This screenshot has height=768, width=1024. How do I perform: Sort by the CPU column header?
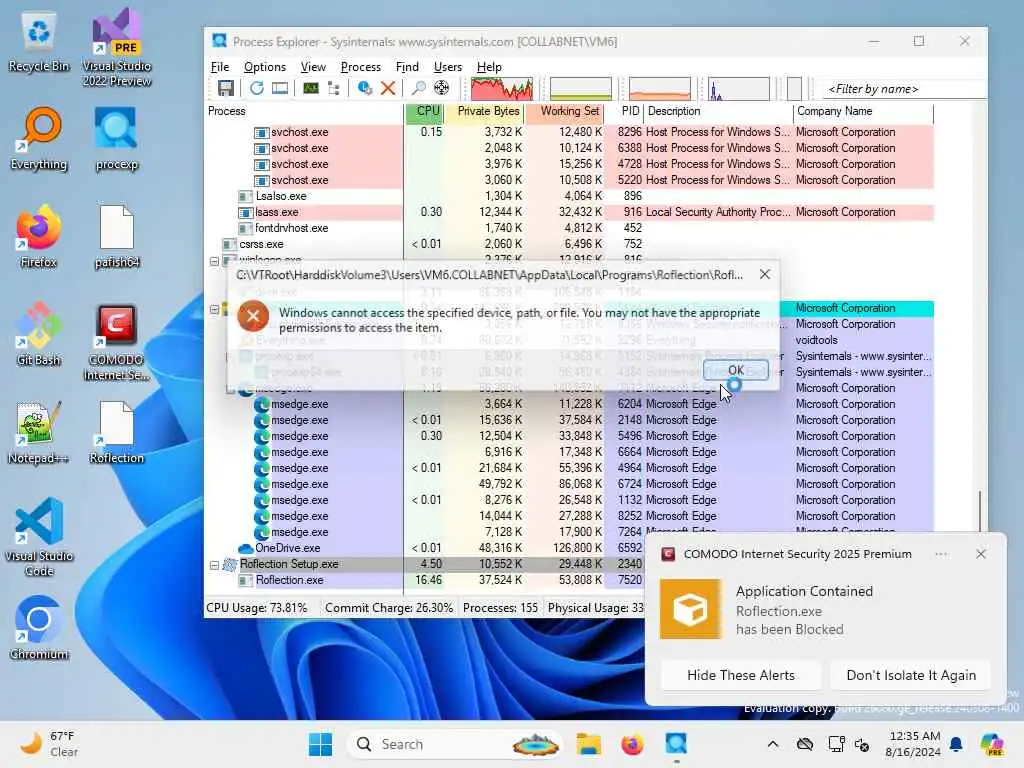pyautogui.click(x=424, y=112)
